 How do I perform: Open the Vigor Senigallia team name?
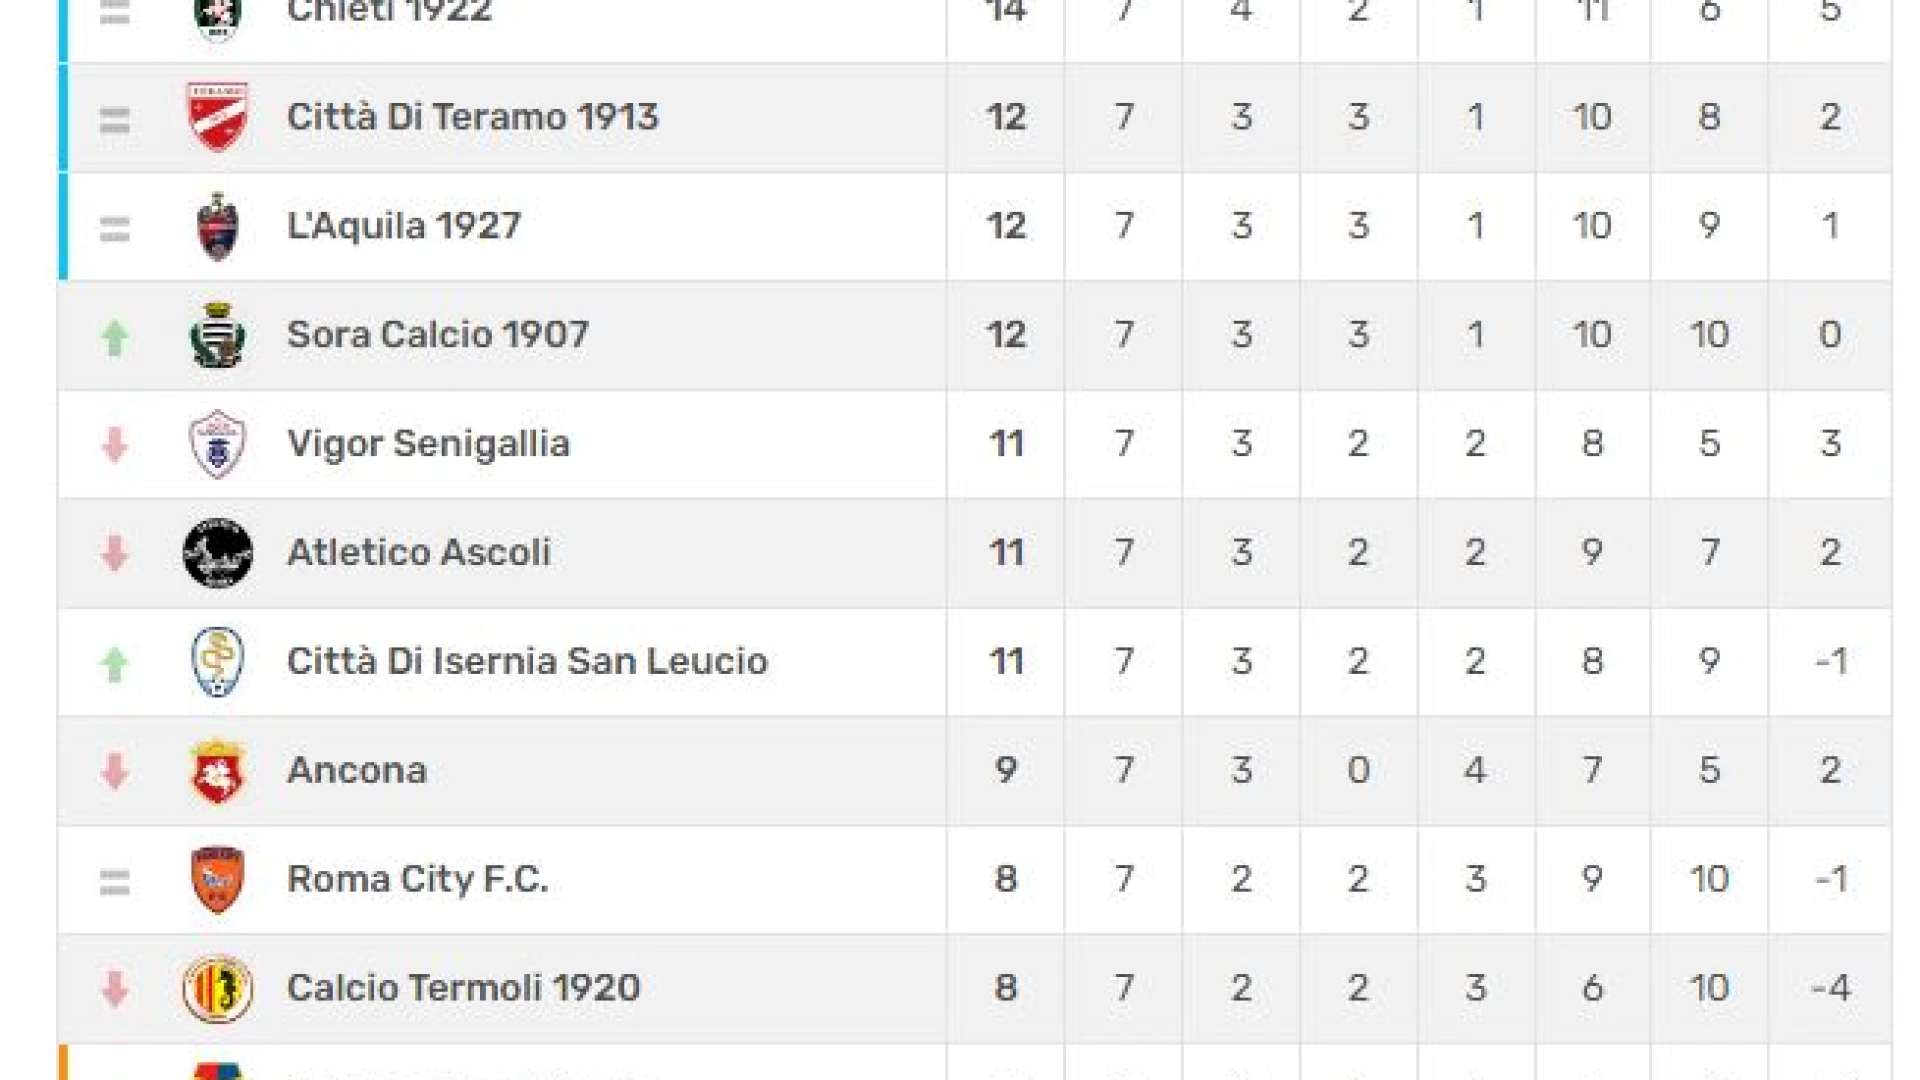click(x=428, y=444)
